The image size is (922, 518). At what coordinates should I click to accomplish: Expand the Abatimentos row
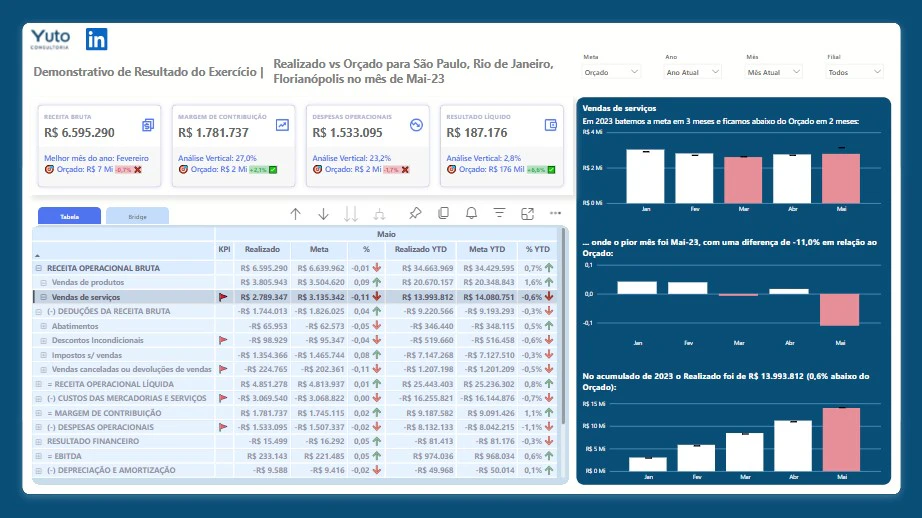click(44, 326)
